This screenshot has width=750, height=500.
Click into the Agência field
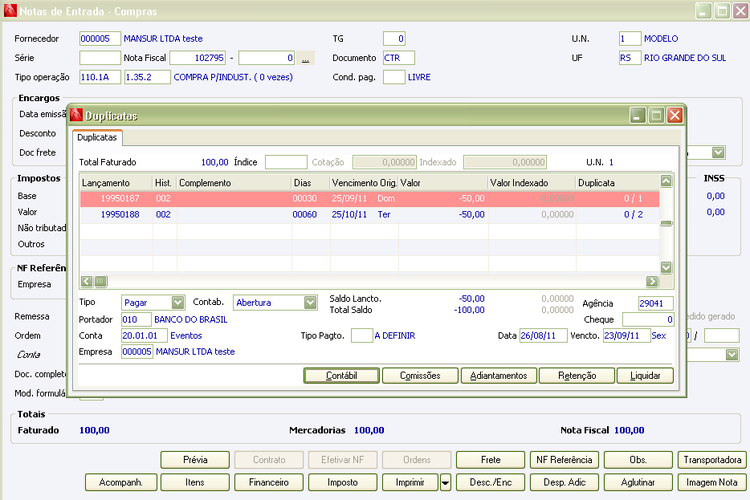656,303
